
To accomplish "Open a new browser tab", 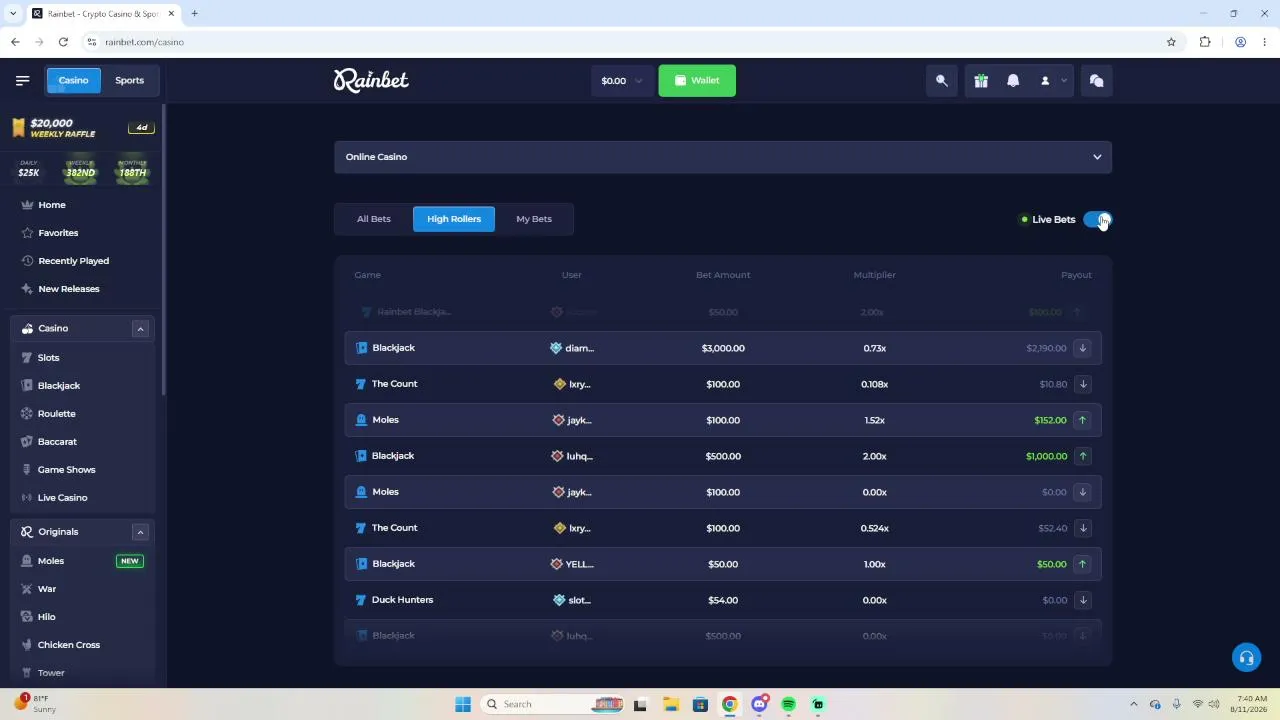I will coord(194,13).
